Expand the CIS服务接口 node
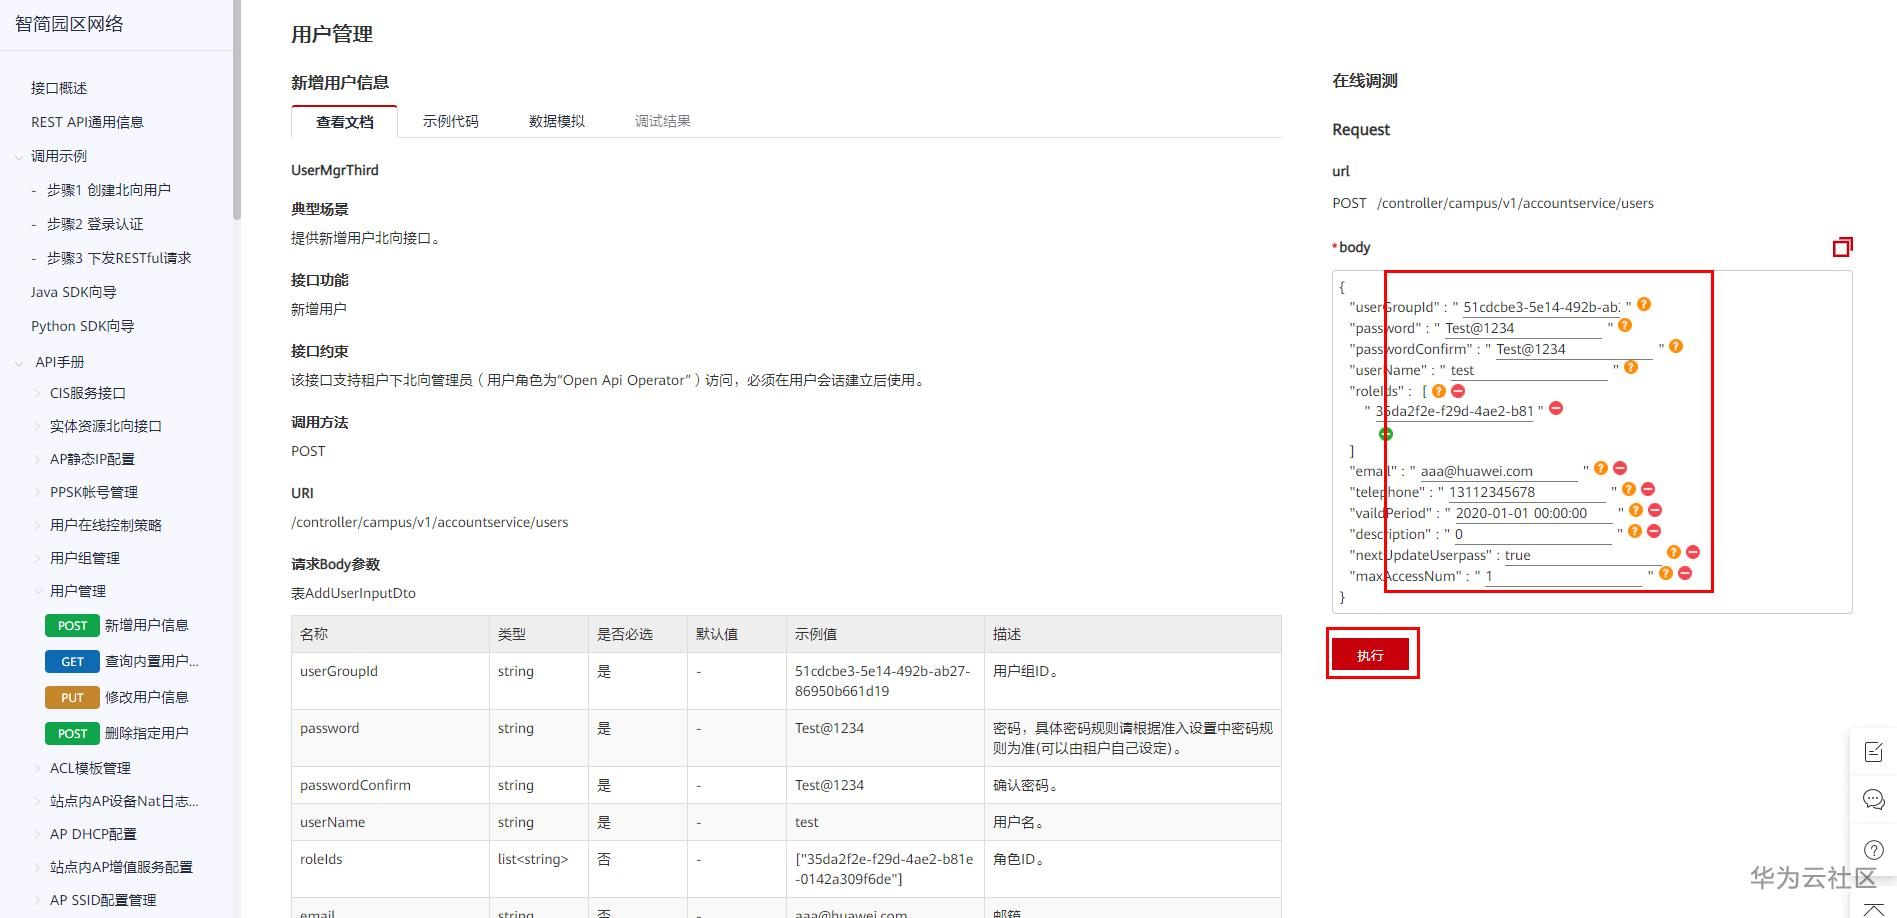The height and width of the screenshot is (918, 1897). click(38, 394)
